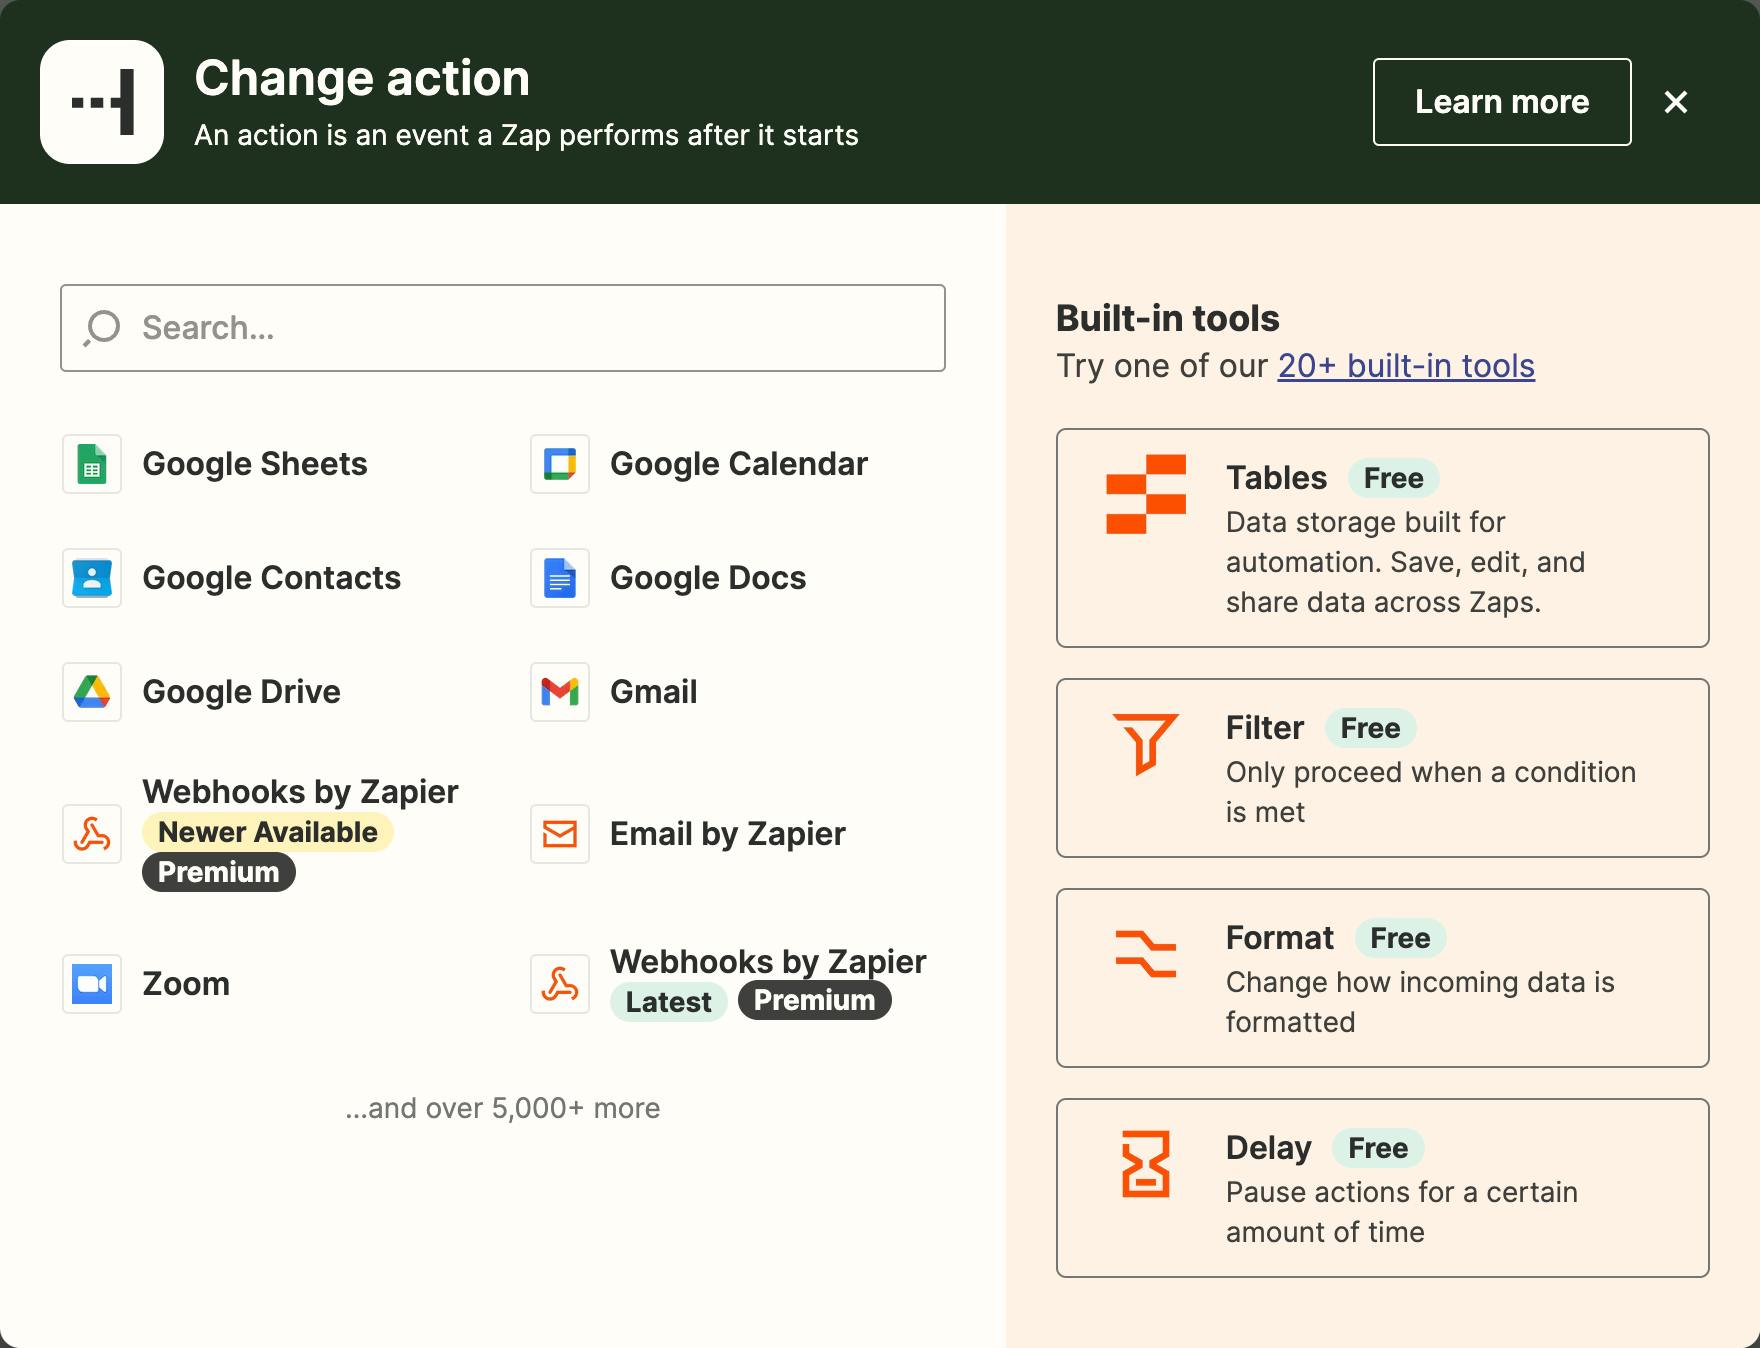Select the Google Drive label
1760x1348 pixels.
tap(241, 692)
